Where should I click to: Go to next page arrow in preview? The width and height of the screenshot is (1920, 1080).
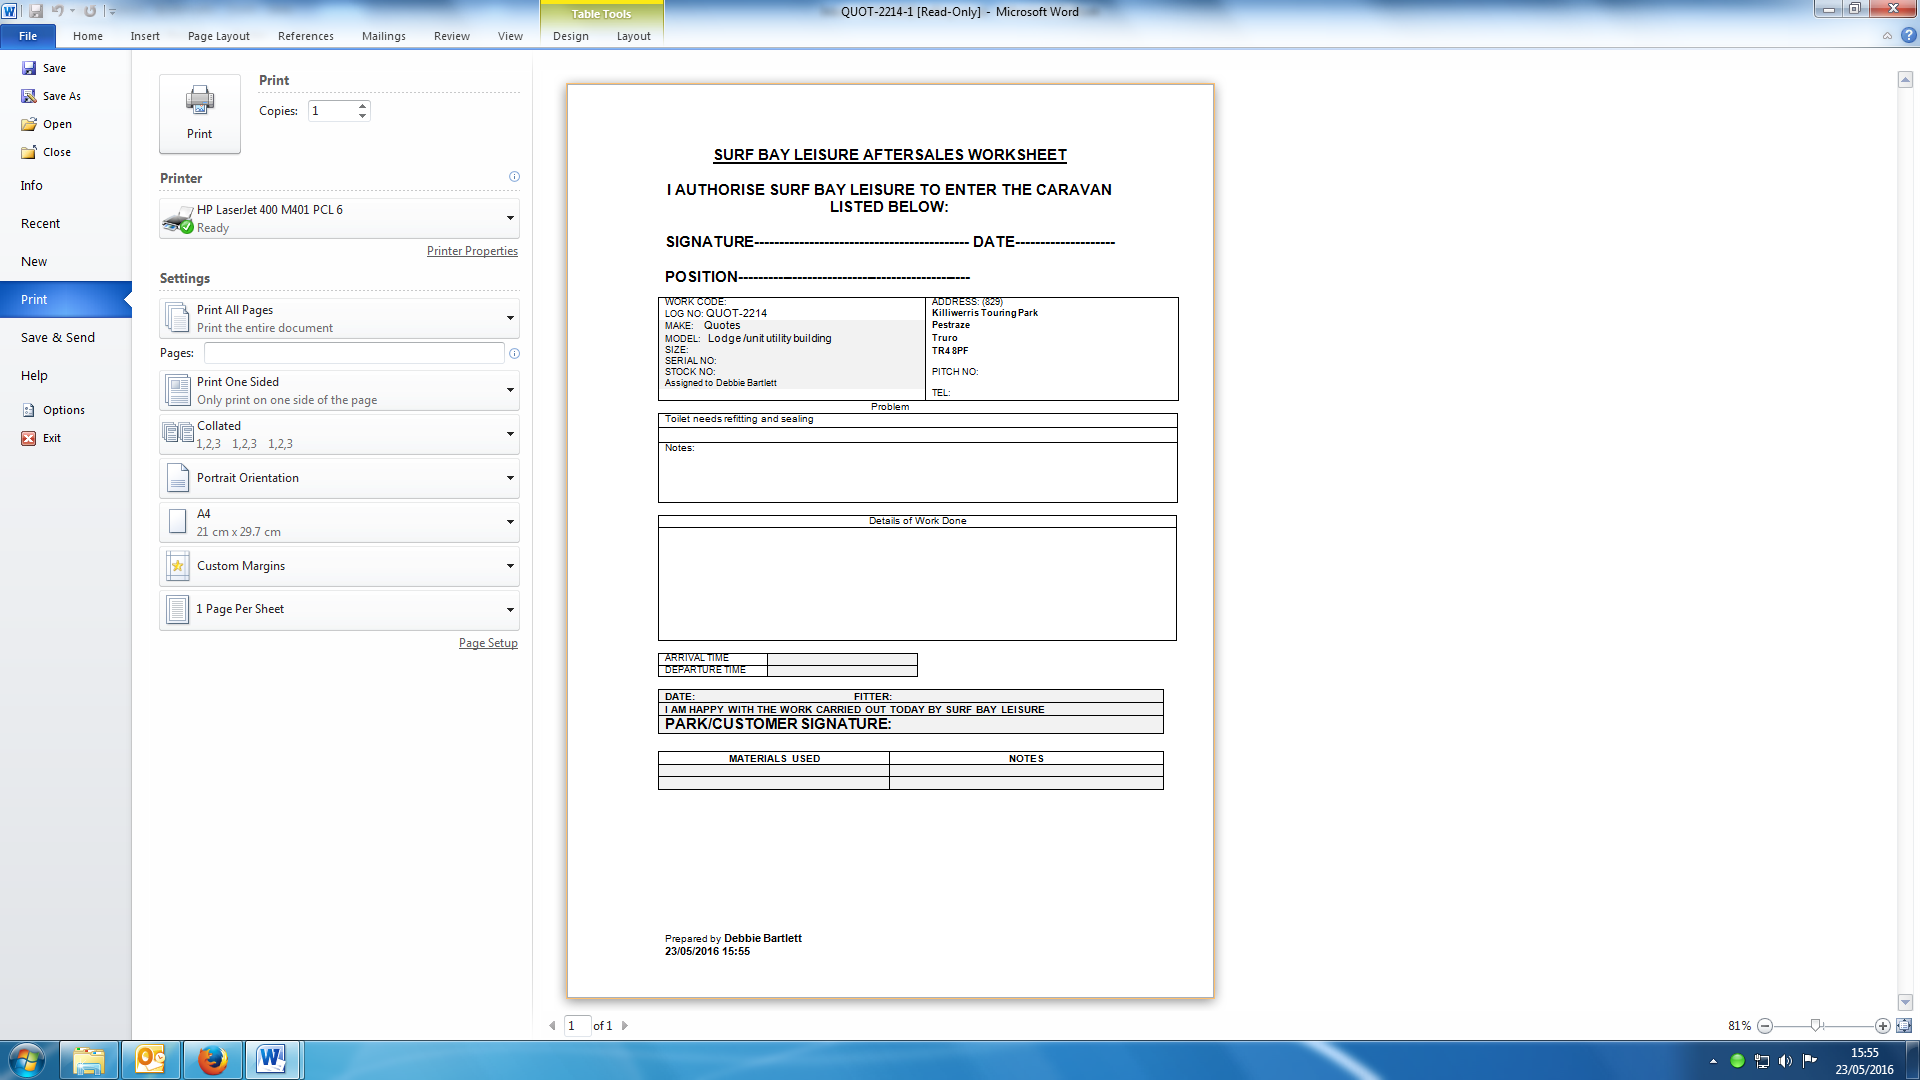click(x=625, y=1026)
